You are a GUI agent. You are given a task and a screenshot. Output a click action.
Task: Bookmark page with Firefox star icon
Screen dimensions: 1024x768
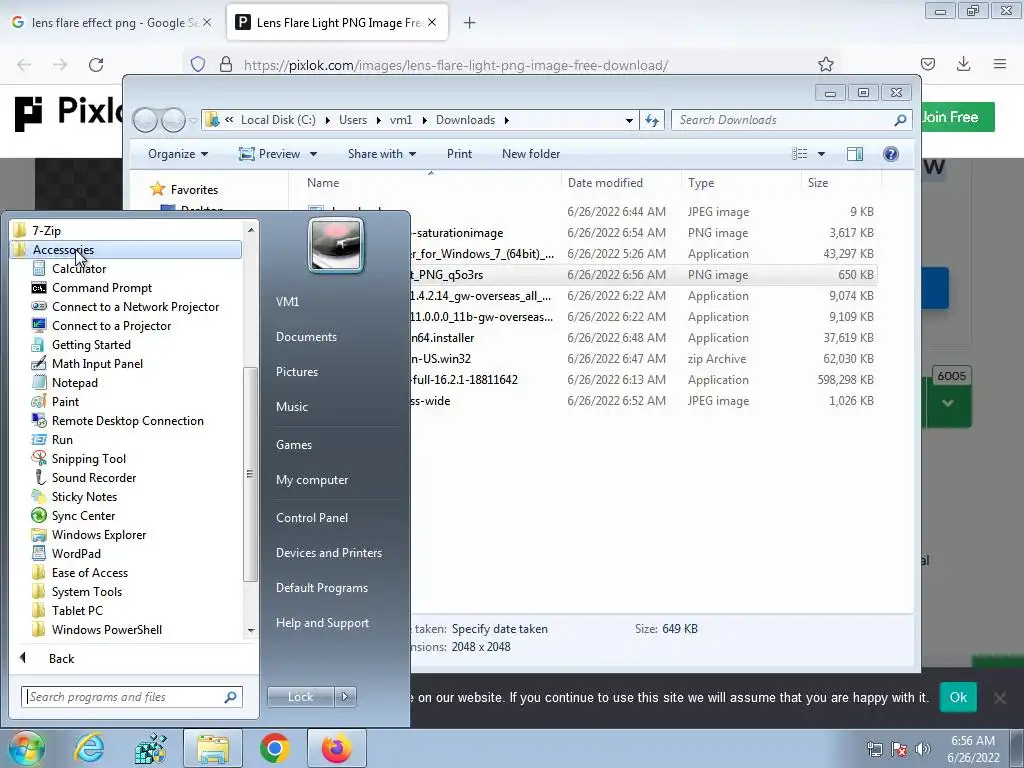point(825,64)
